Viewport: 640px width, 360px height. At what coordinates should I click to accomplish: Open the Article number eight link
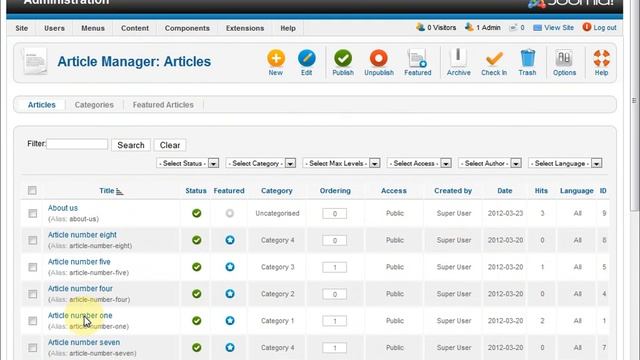point(82,235)
